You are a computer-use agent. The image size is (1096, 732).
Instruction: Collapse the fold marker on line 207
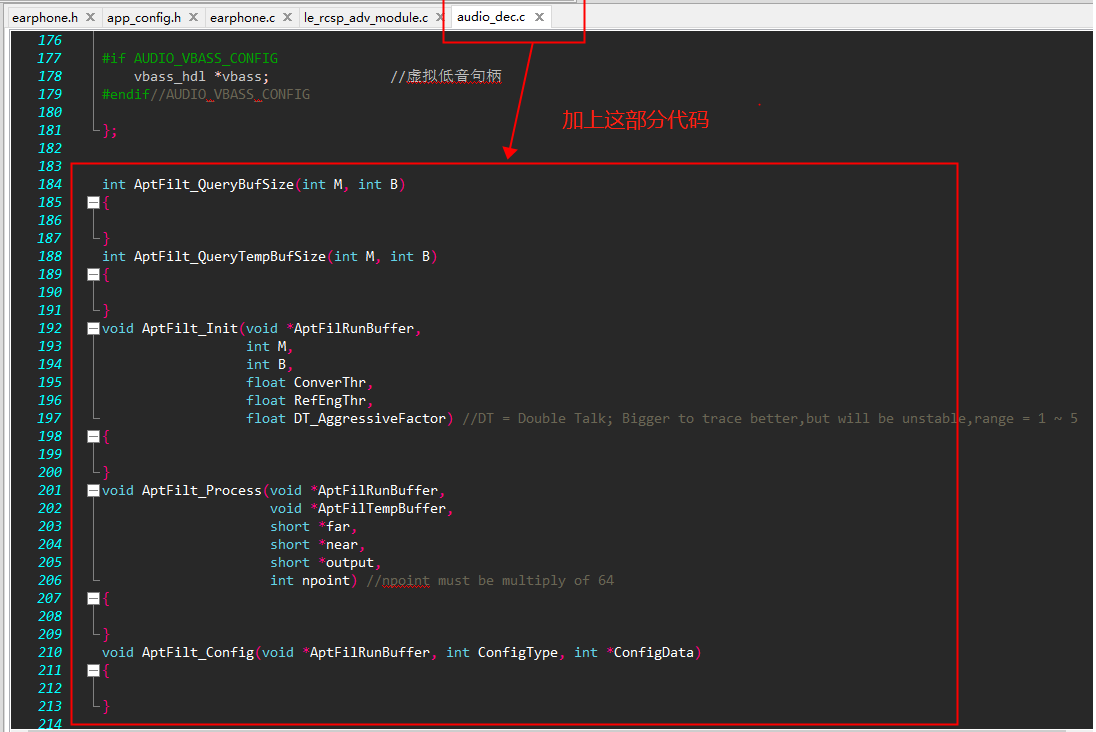(x=93, y=598)
